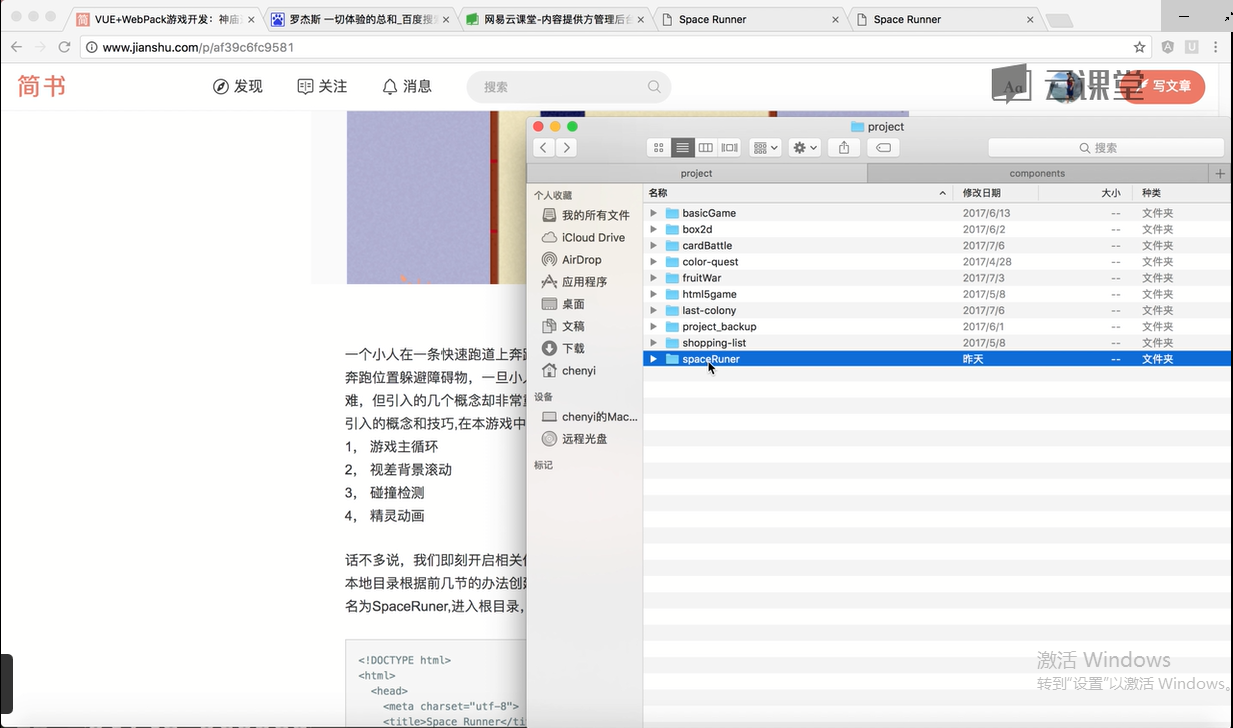Open 我的所有文件 in Finder sidebar

coord(586,215)
